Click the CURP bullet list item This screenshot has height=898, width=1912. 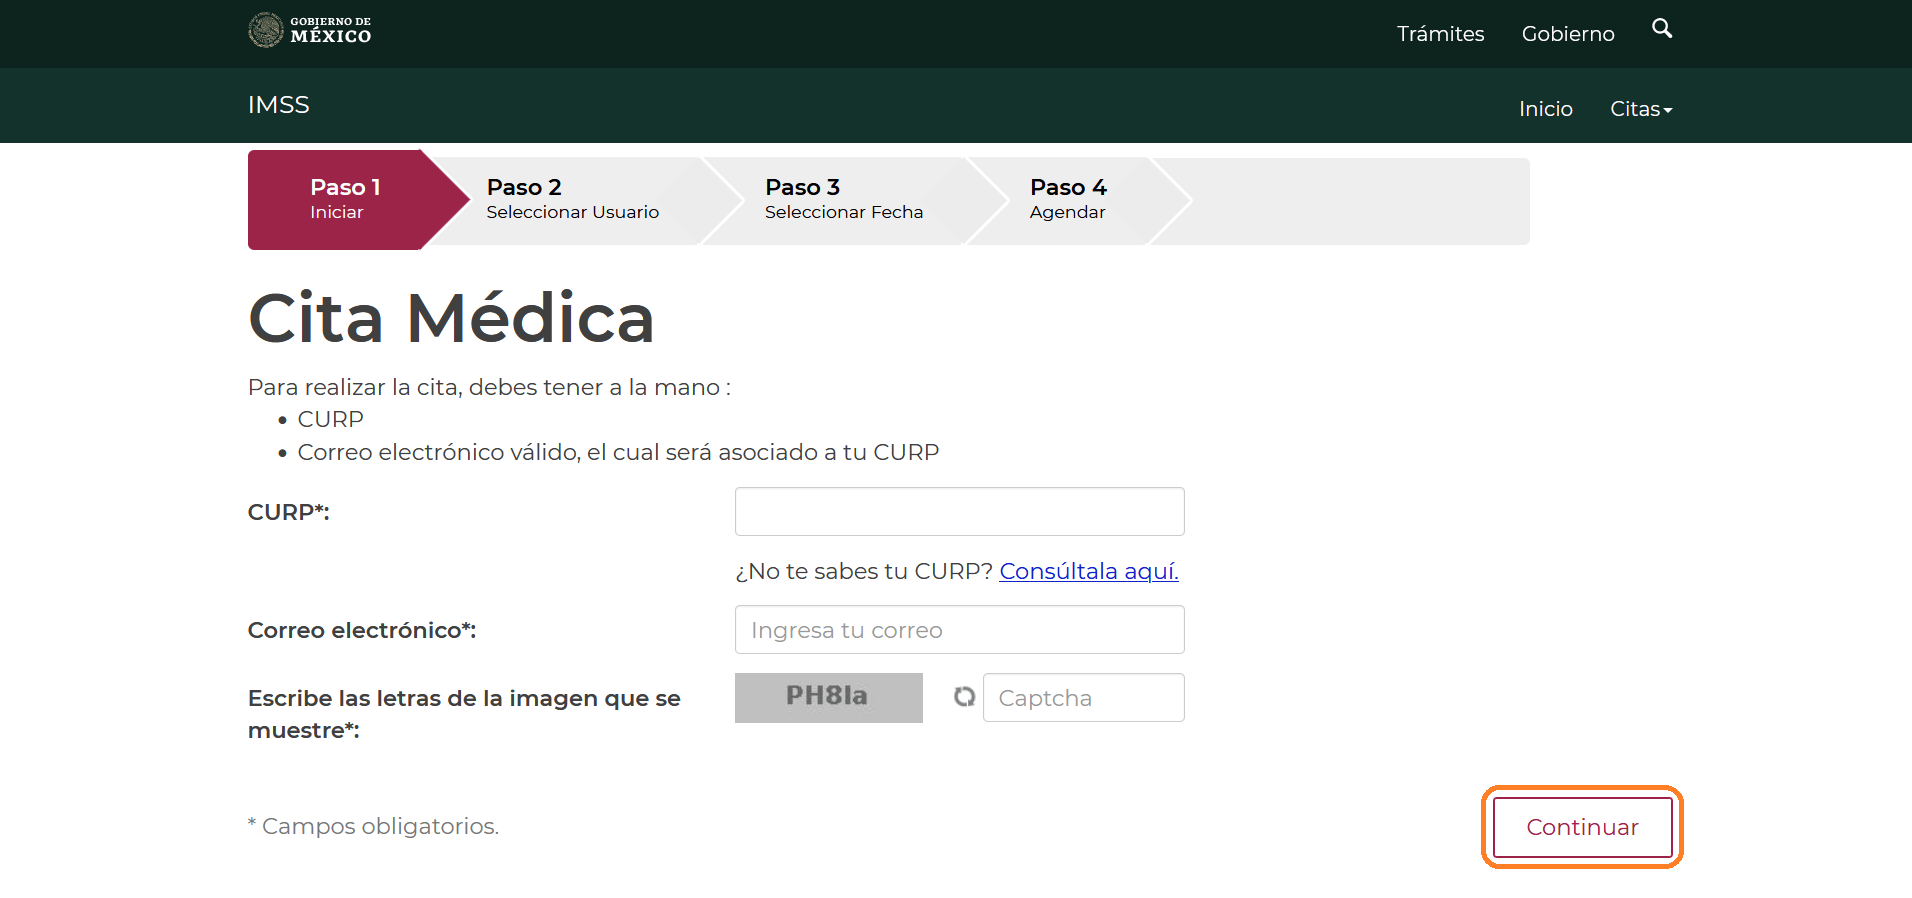click(331, 419)
